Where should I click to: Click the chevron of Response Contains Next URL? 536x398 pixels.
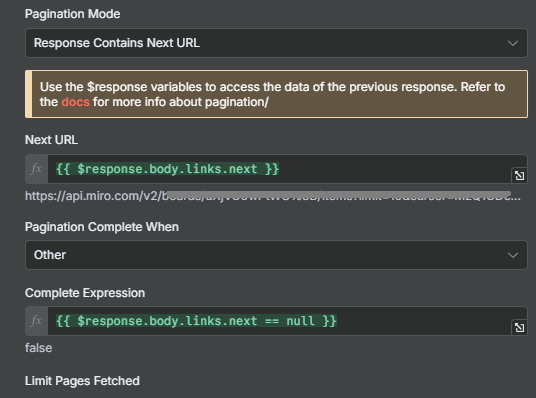coord(513,43)
